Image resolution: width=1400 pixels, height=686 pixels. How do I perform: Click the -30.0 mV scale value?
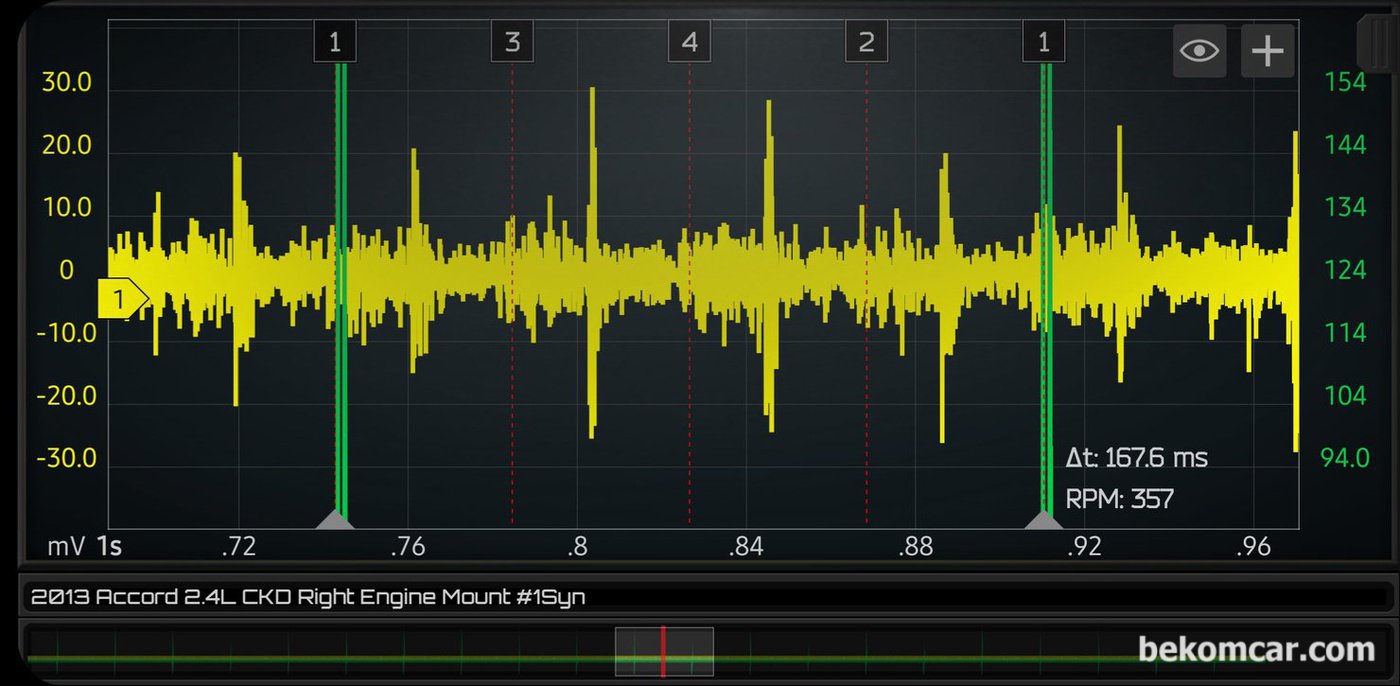click(66, 459)
